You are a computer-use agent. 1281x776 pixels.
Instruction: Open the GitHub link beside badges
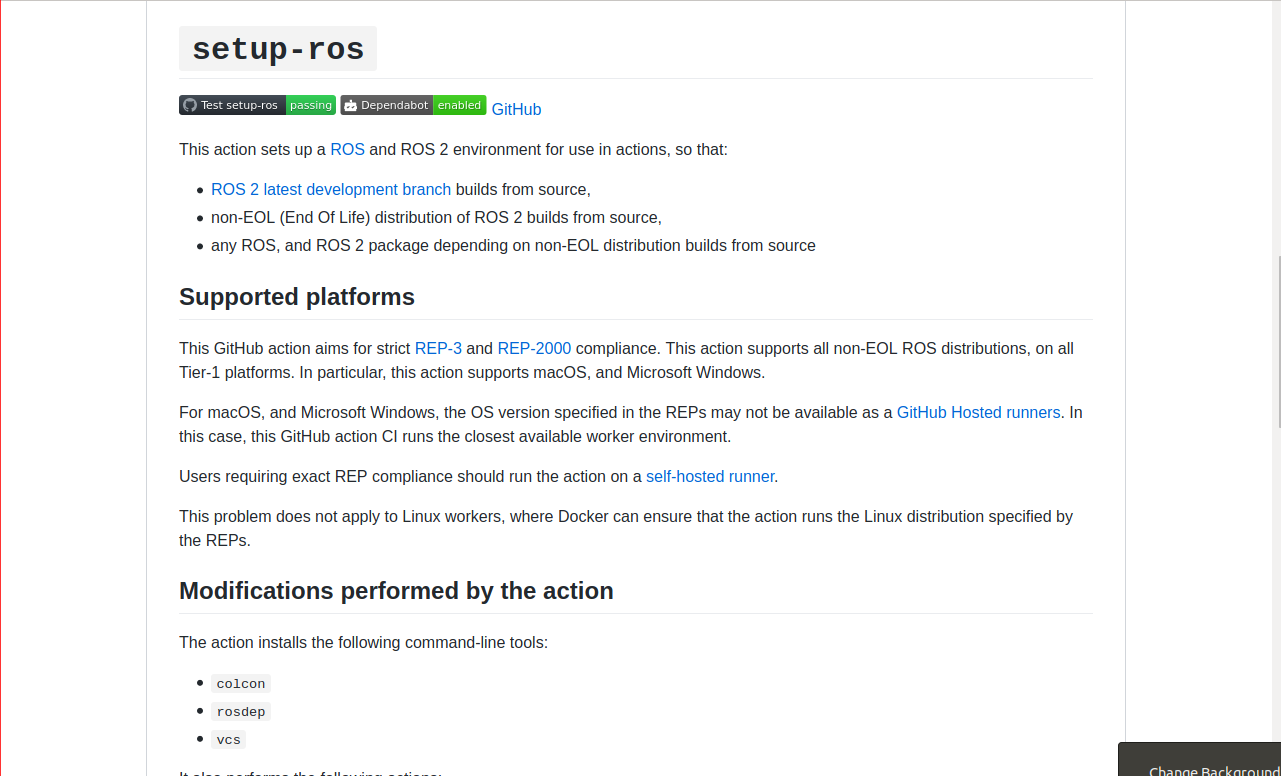tap(516, 109)
